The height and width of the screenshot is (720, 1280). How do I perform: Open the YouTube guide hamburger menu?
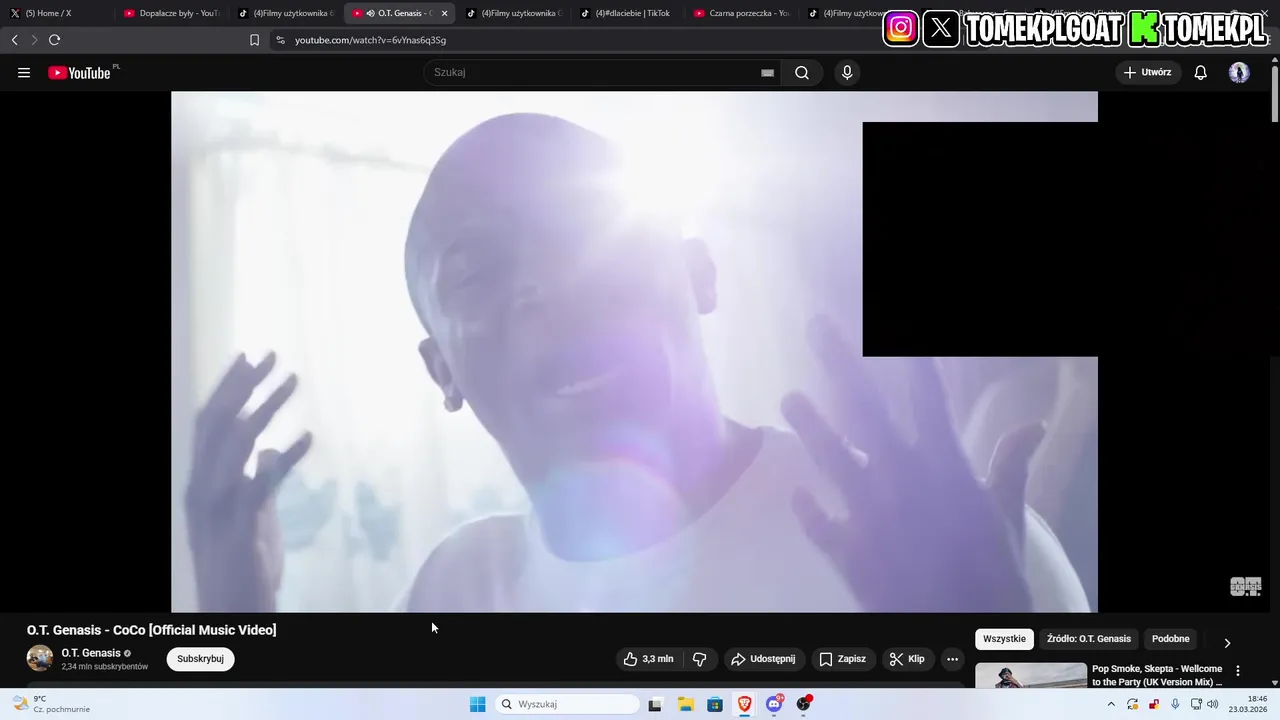pyautogui.click(x=24, y=72)
